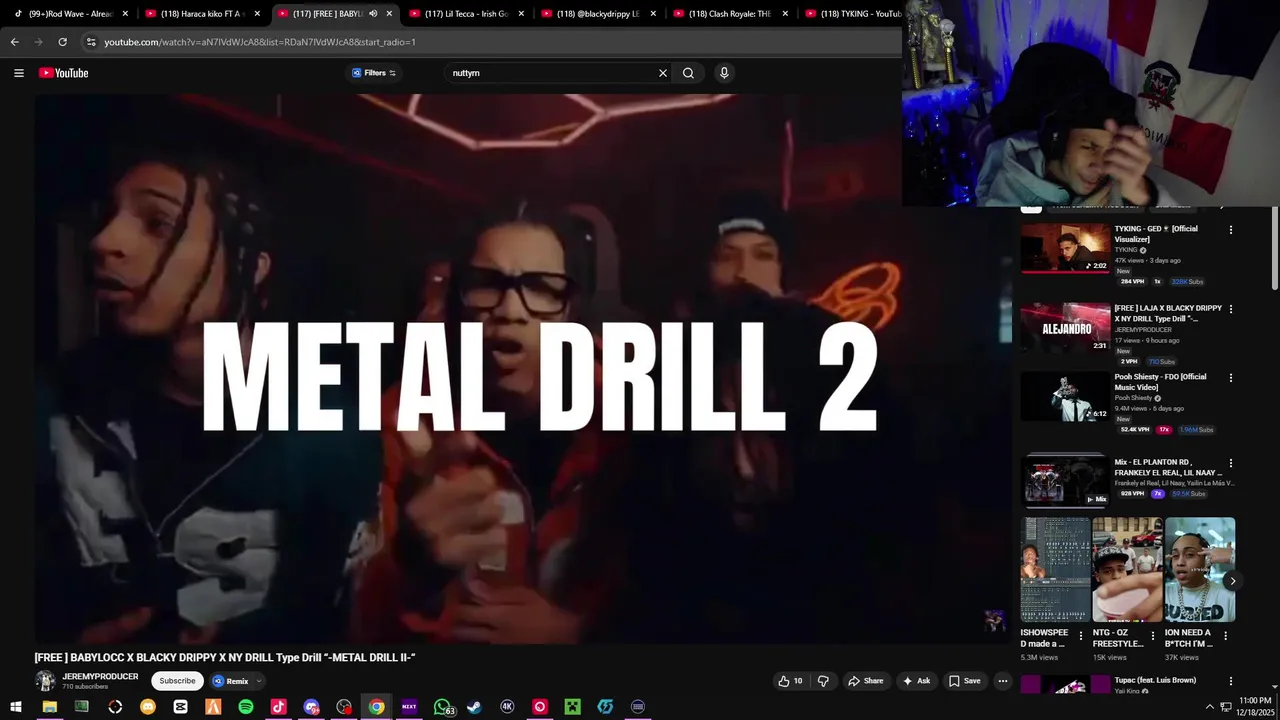This screenshot has height=720, width=1280.
Task: Open options menu for LAJA X BLACKY DRIPPY video
Action: point(1231,309)
